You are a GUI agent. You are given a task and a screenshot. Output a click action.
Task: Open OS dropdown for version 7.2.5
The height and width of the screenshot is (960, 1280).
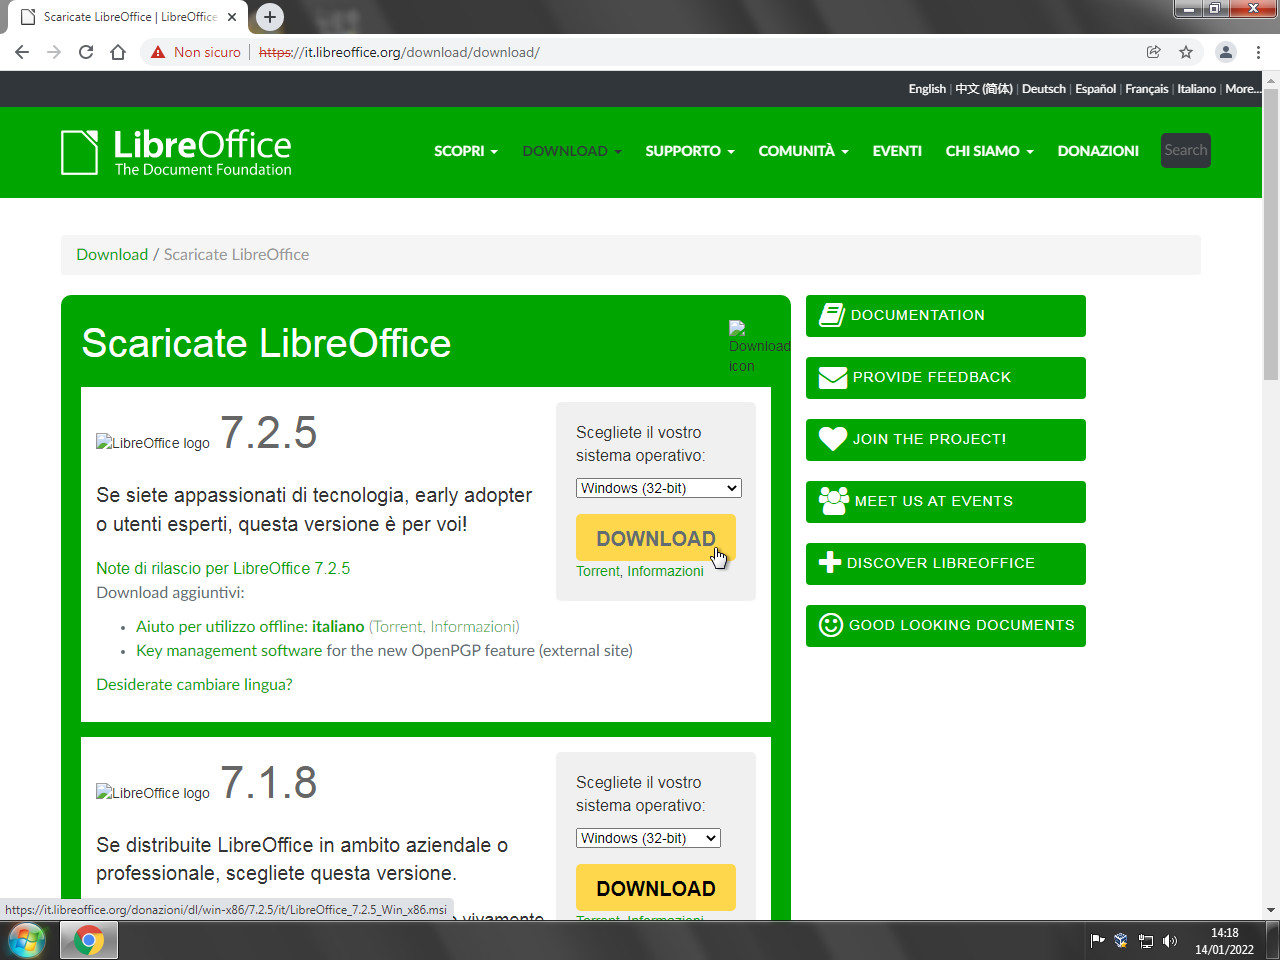[x=658, y=488]
